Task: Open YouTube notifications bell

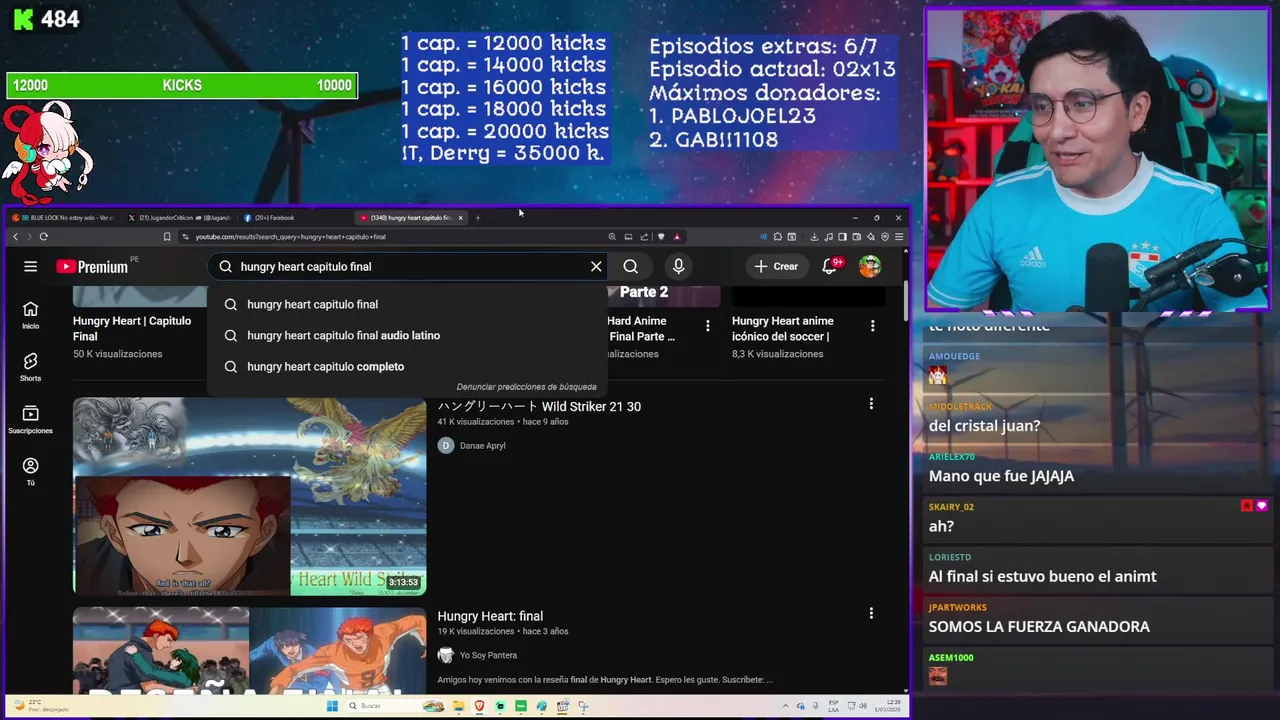Action: [x=830, y=266]
